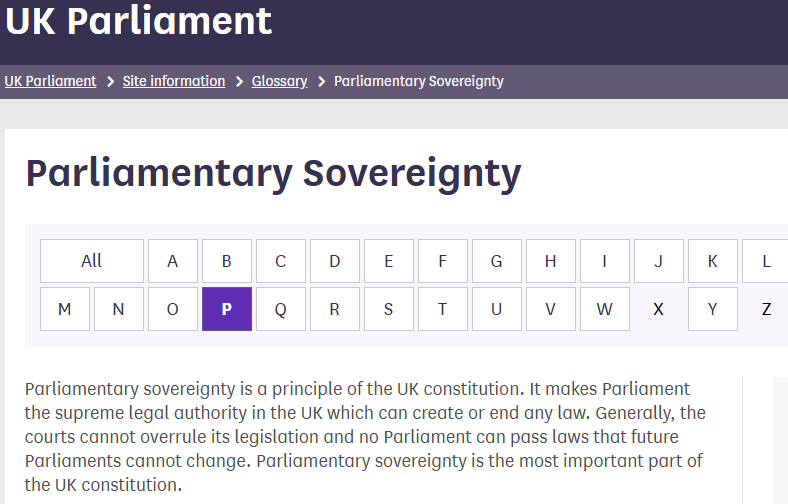Go to Site information breadcrumb
Image resolution: width=788 pixels, height=504 pixels.
(174, 81)
